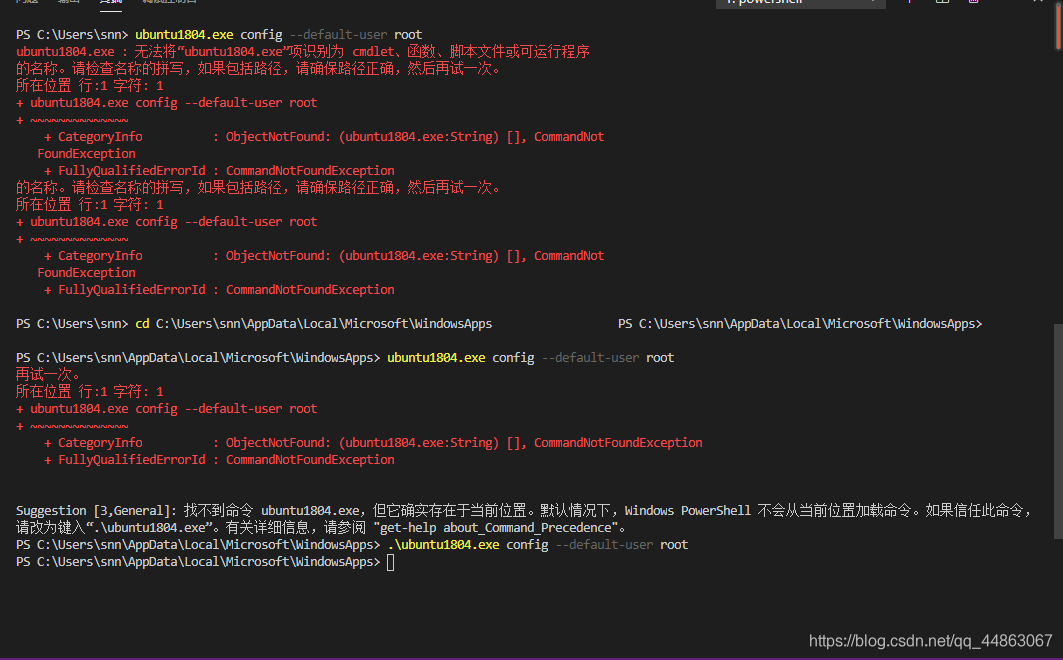Select the split terminal icon

[941, 3]
